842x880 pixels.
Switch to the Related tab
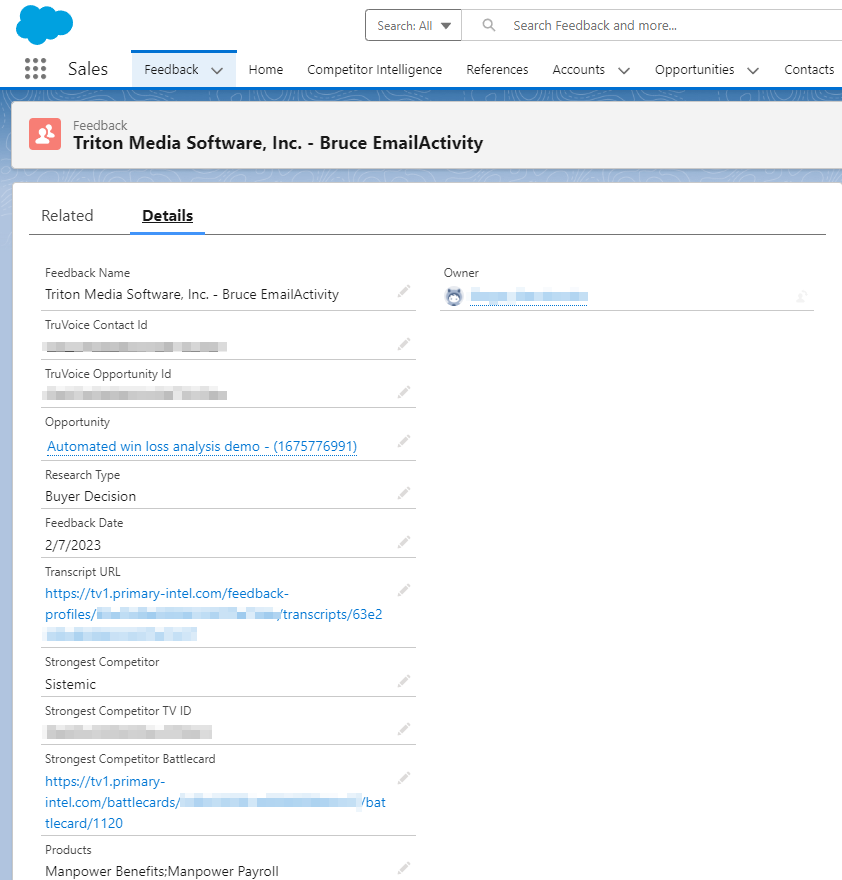point(67,216)
